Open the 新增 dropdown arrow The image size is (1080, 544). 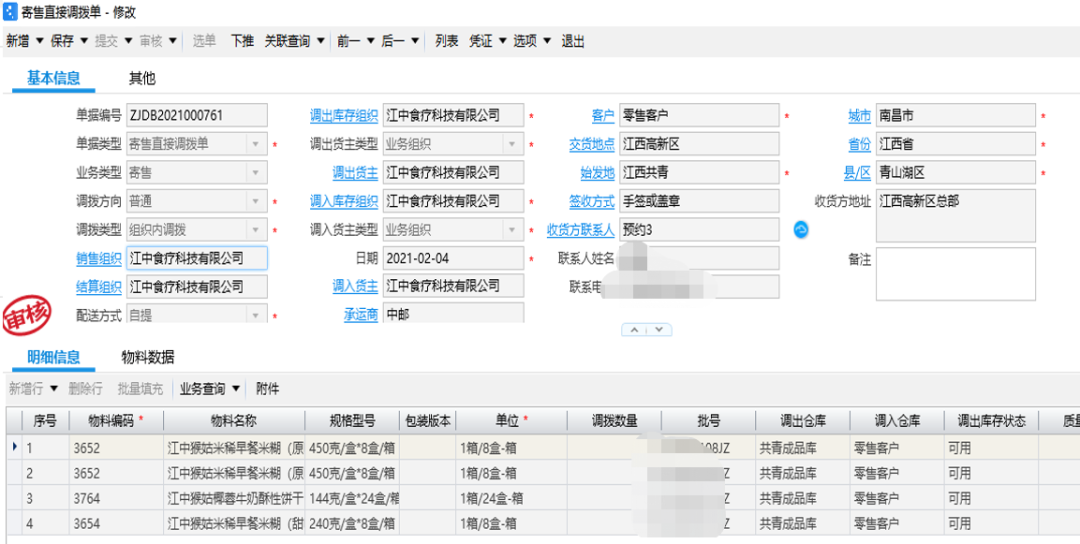(40, 41)
